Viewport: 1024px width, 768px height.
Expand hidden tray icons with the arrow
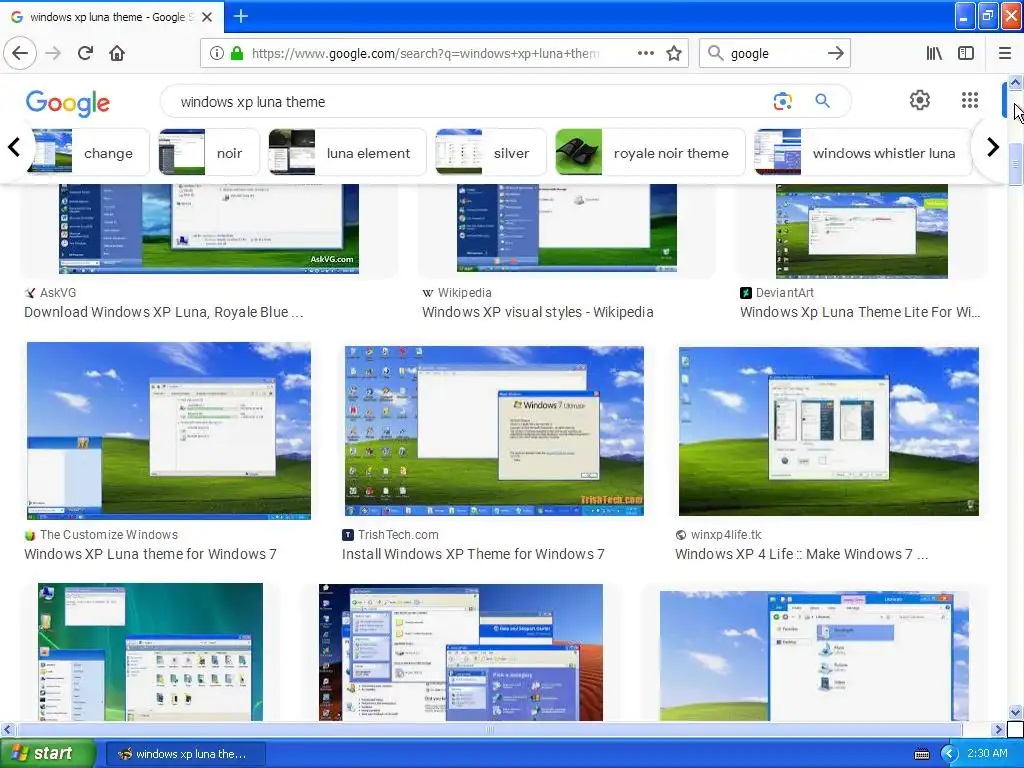point(950,754)
